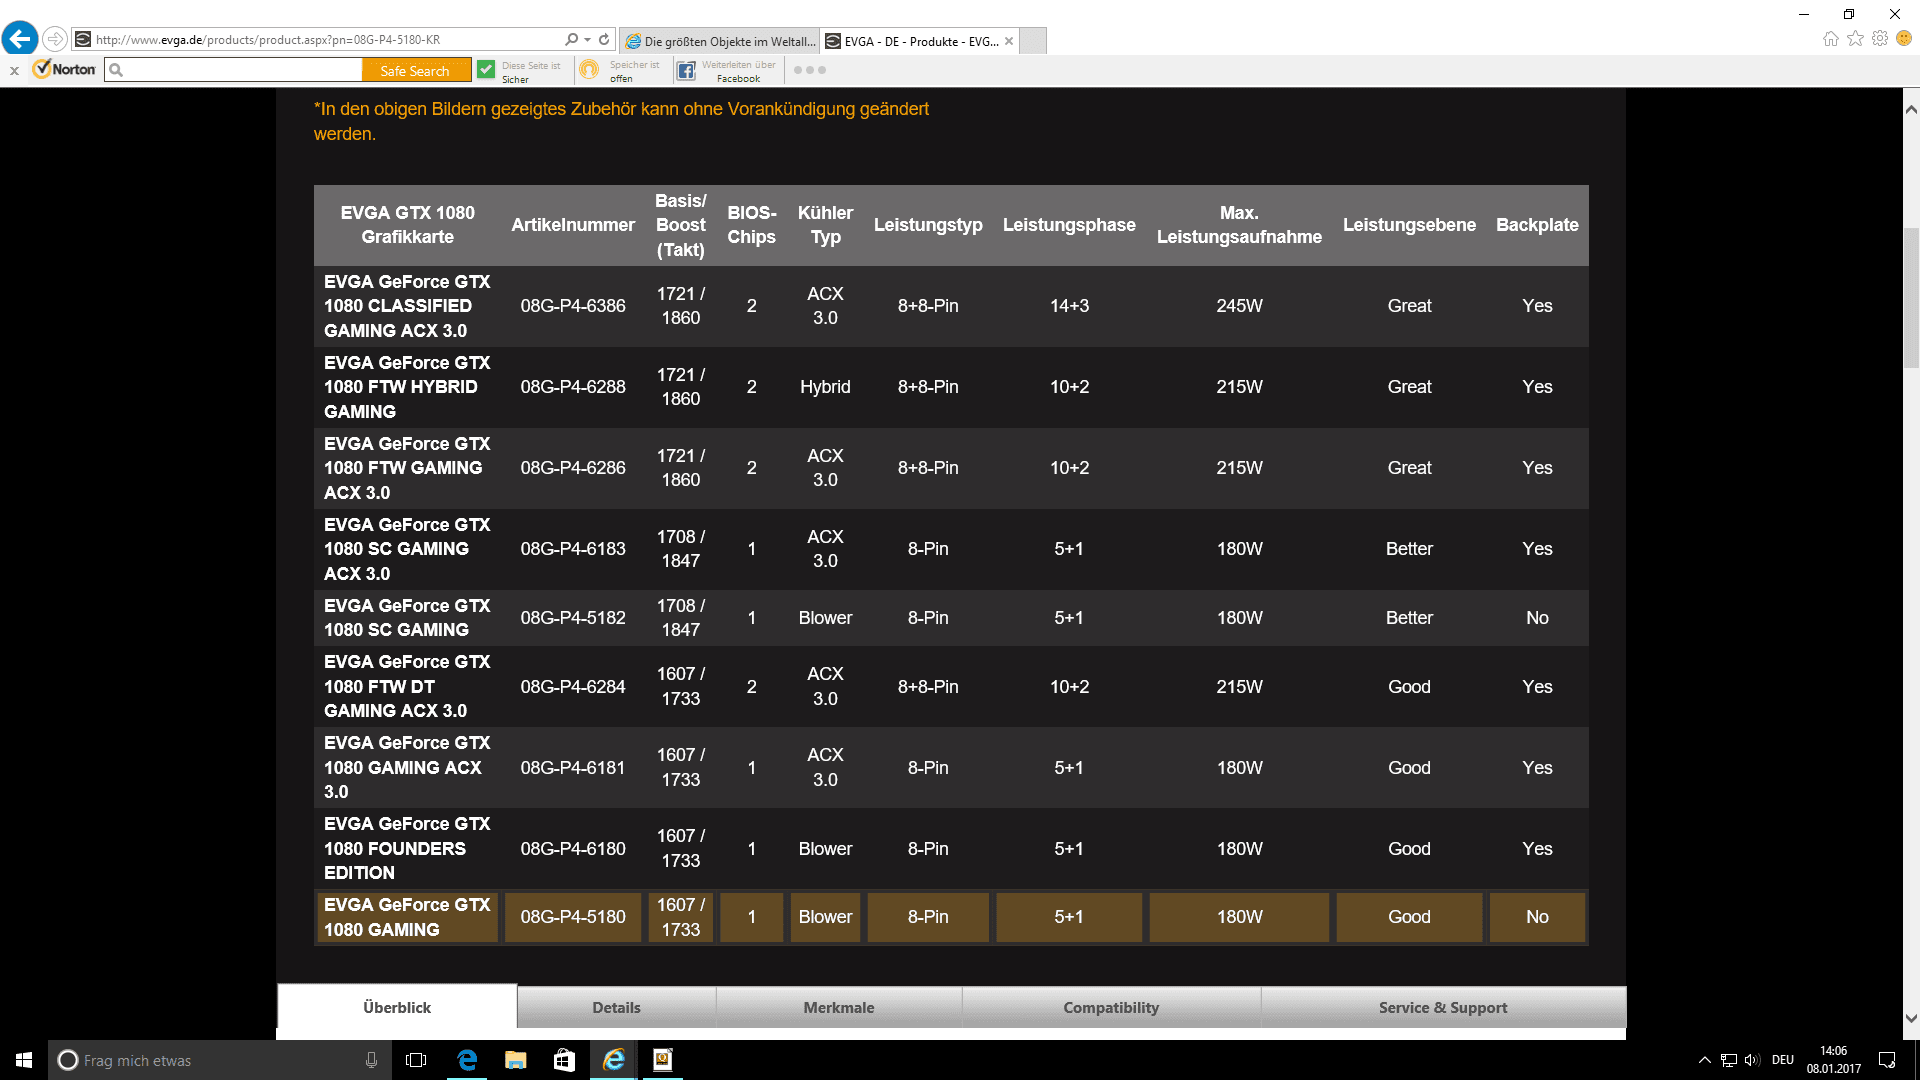Screen dimensions: 1920x1080
Task: Click the Artikelnummer column header
Action: pyautogui.click(x=573, y=225)
